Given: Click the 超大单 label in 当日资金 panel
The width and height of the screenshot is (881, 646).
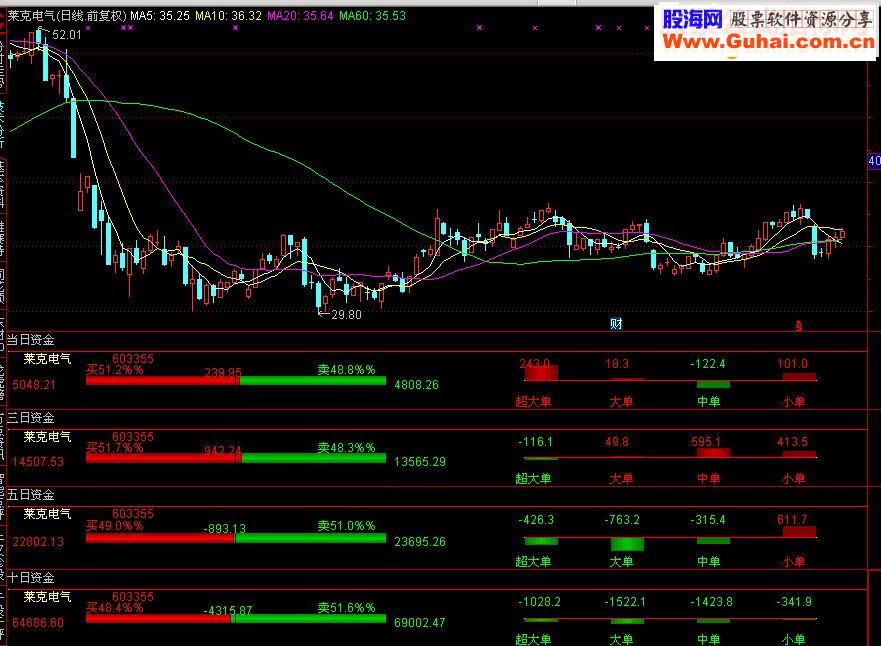Looking at the screenshot, I should click(x=533, y=401).
